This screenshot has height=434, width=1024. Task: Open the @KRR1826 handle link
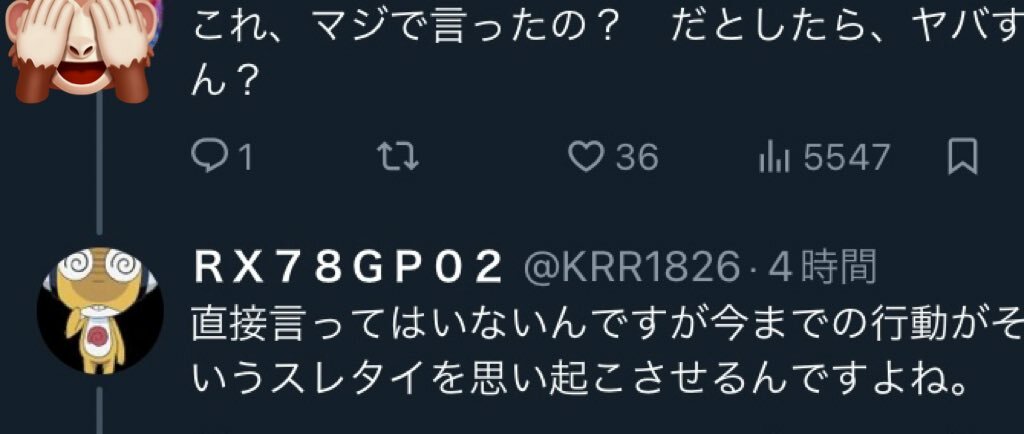(633, 269)
